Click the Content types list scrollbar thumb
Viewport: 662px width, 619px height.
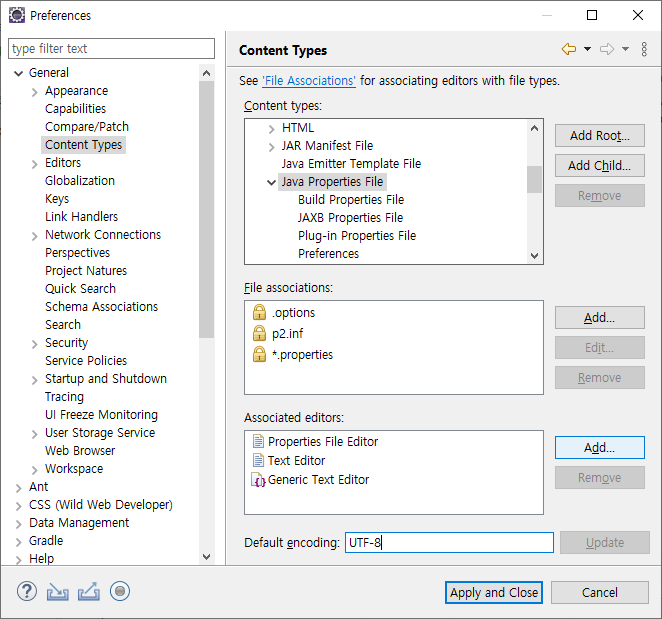click(x=534, y=179)
